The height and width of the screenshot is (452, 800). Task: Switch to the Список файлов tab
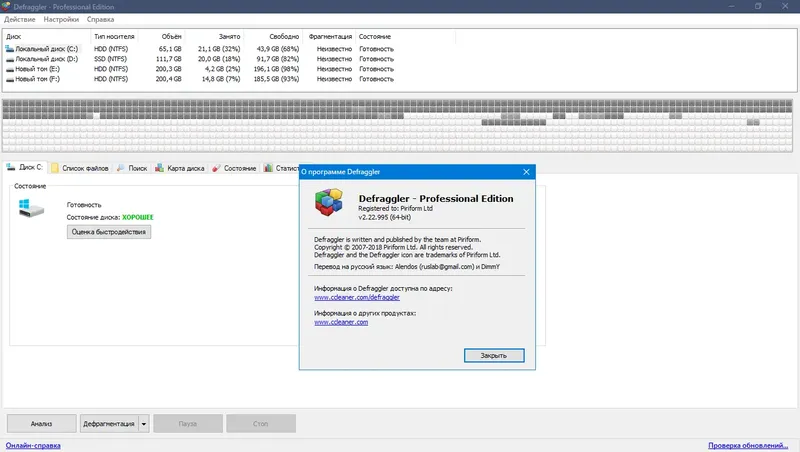tap(80, 168)
